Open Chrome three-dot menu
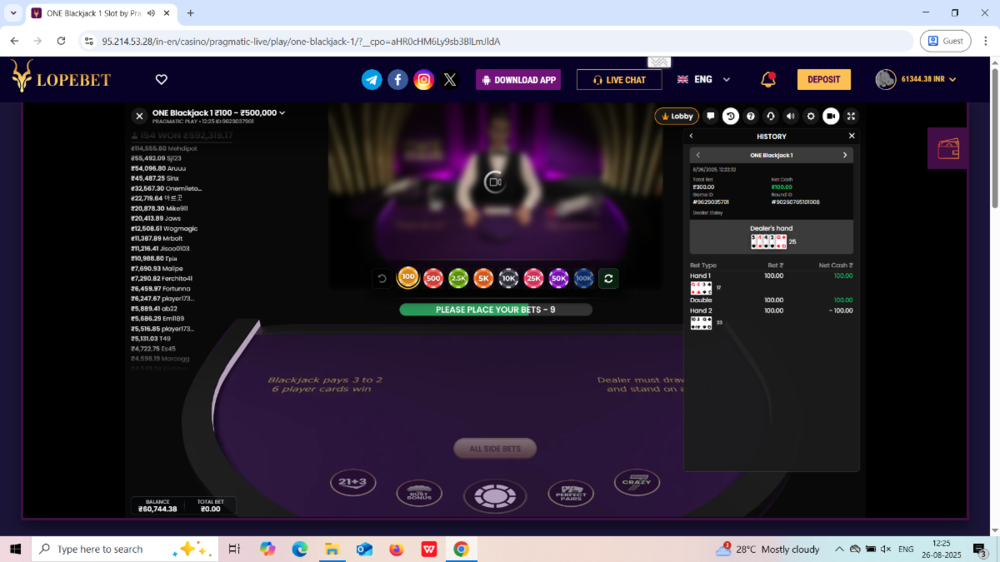 pos(986,41)
